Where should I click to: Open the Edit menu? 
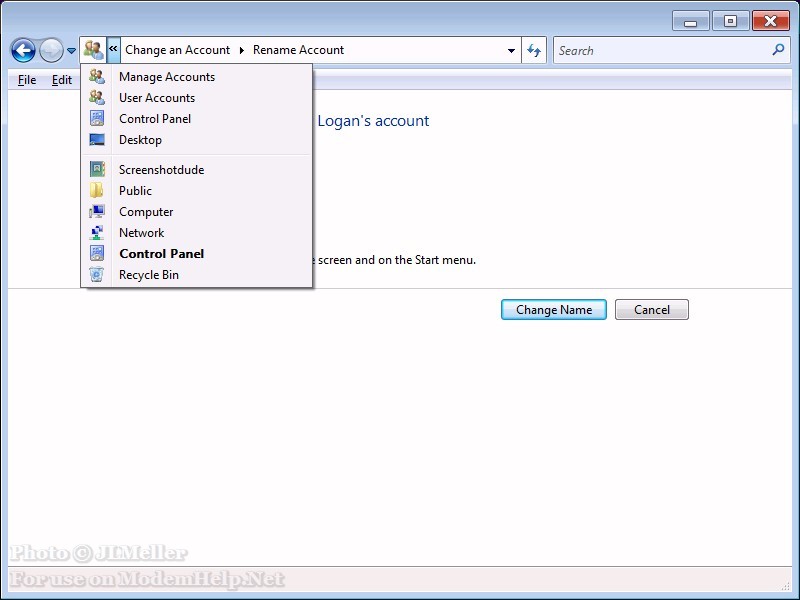[x=62, y=80]
